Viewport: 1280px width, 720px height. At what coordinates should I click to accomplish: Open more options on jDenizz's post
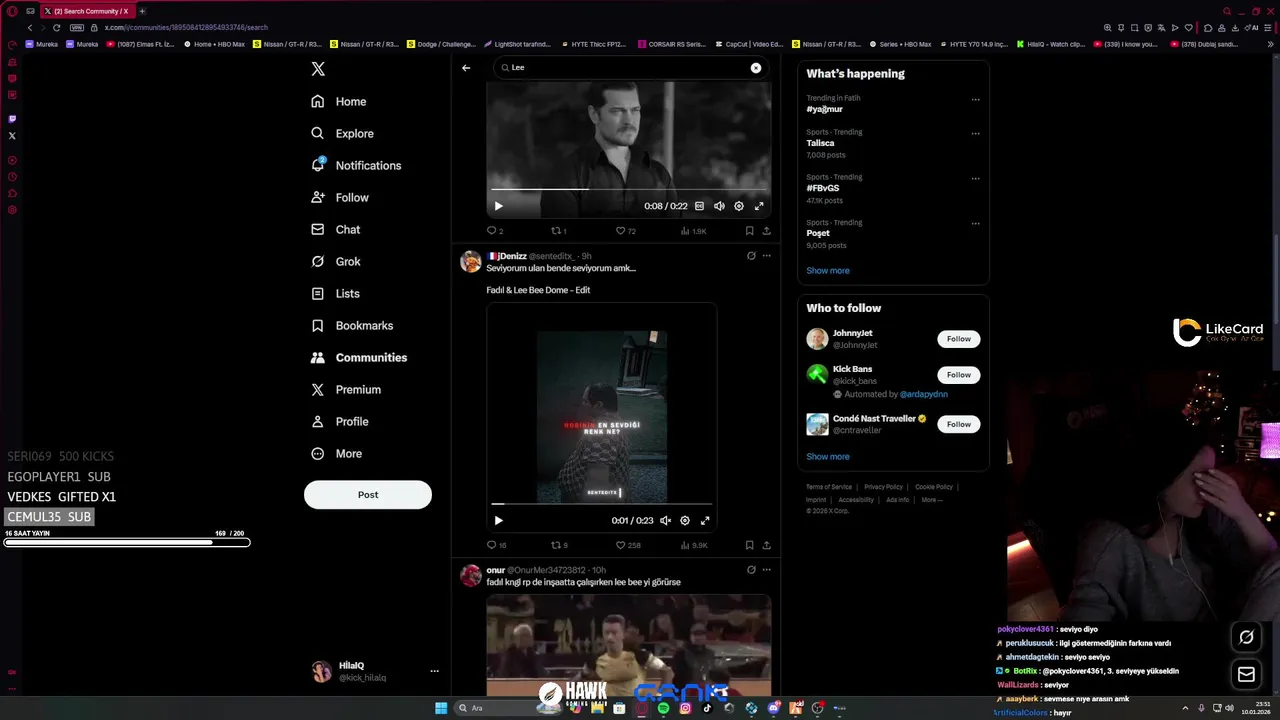click(767, 256)
